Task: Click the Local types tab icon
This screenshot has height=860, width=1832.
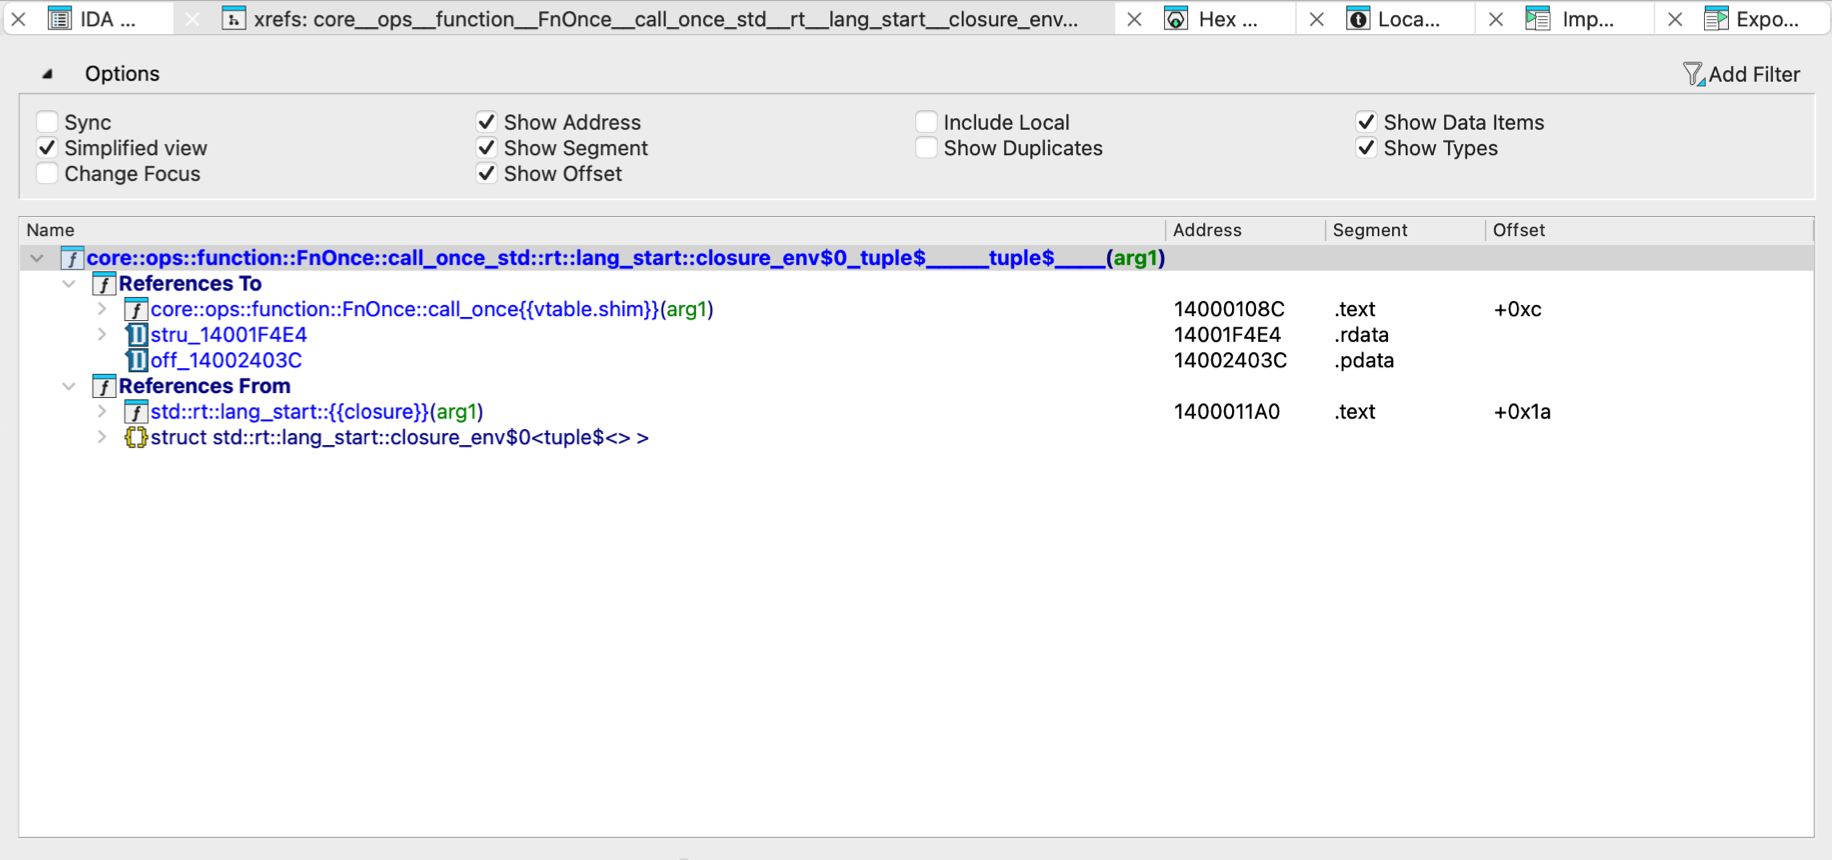Action: [1358, 18]
